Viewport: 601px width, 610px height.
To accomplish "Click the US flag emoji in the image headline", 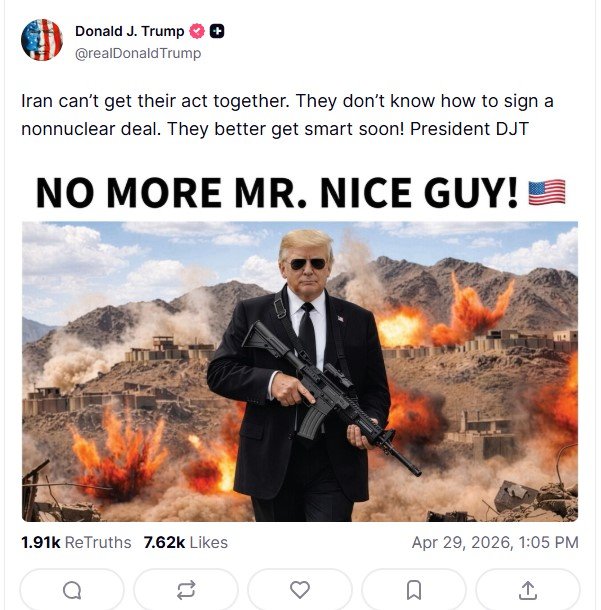I will coord(547,192).
